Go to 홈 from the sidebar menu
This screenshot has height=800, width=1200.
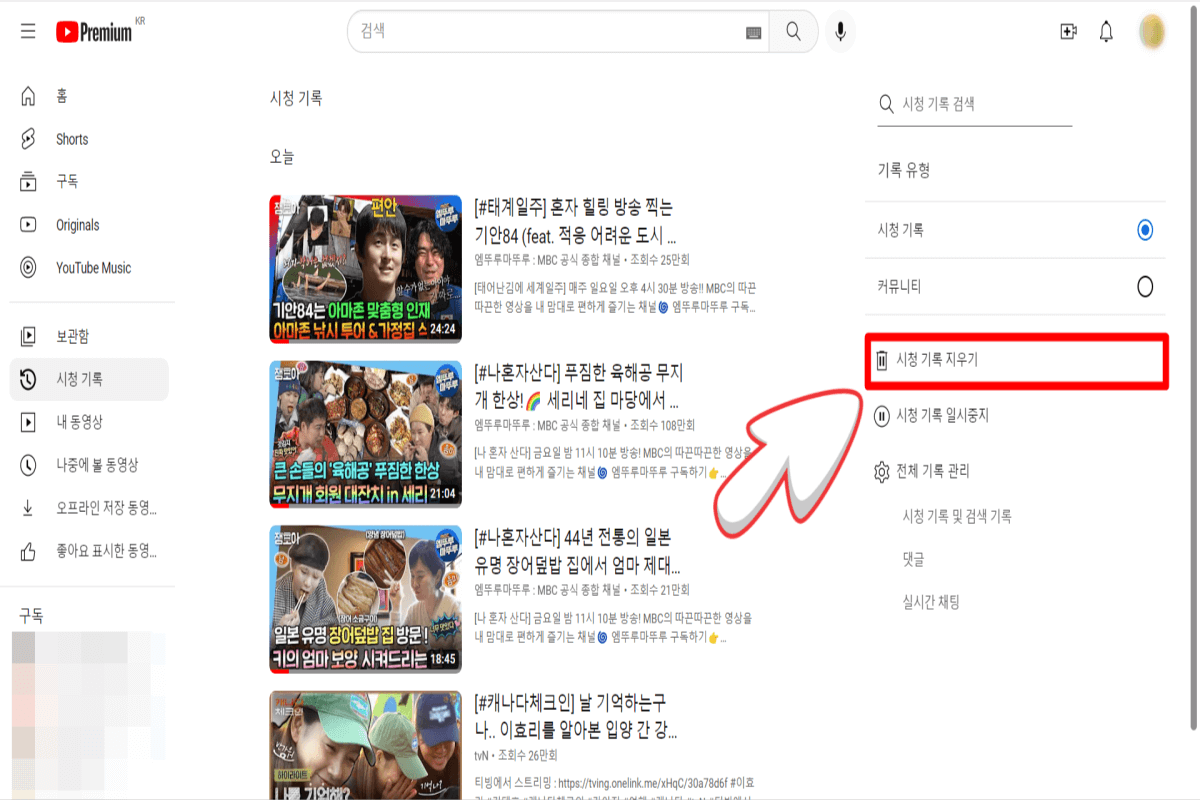60,96
